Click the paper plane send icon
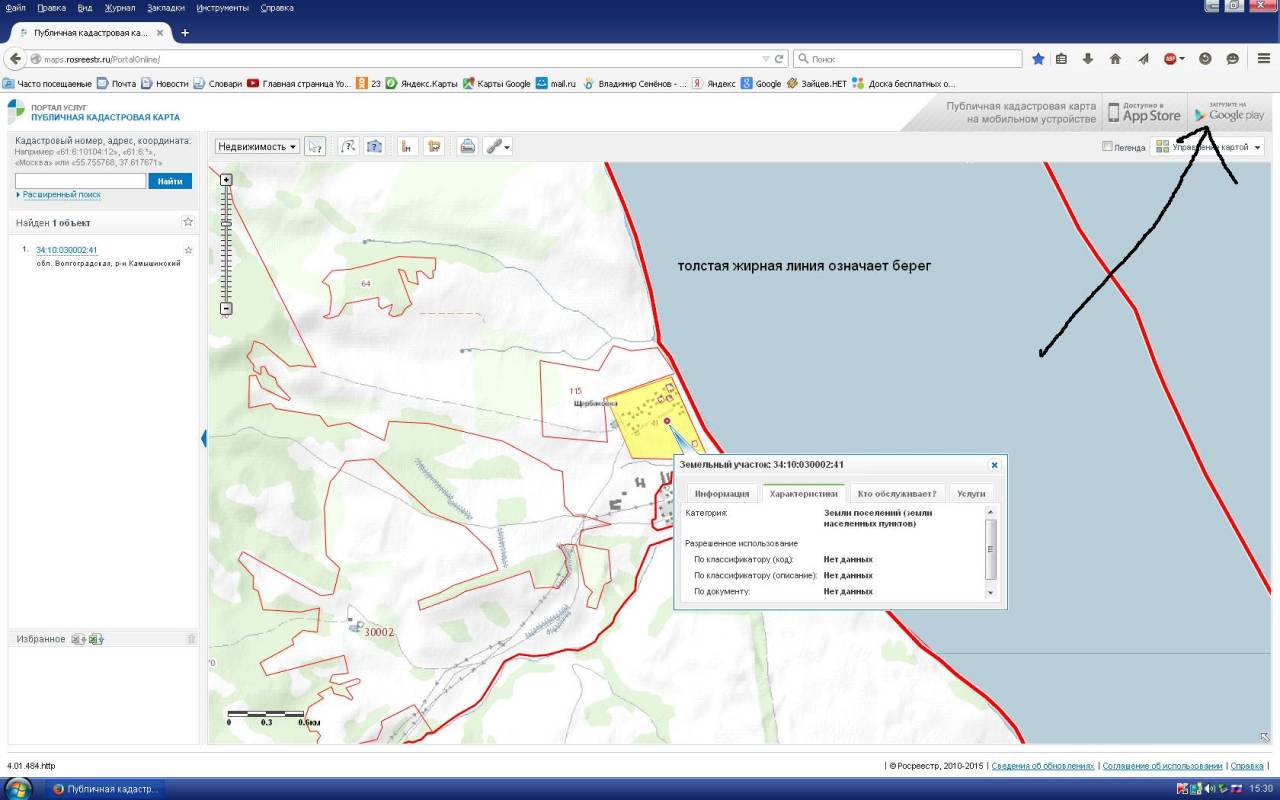Screen dimensions: 1280x800 1143,59
